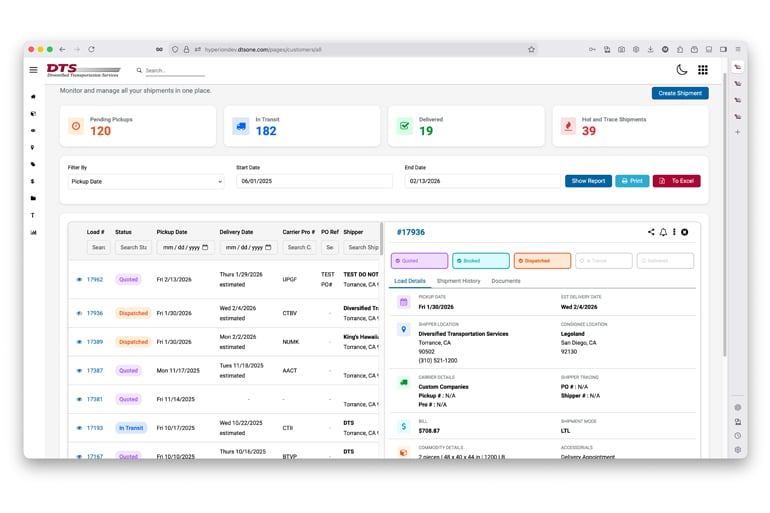Open the bar chart sidebar icon
This screenshot has height=513, width=770.
point(33,232)
